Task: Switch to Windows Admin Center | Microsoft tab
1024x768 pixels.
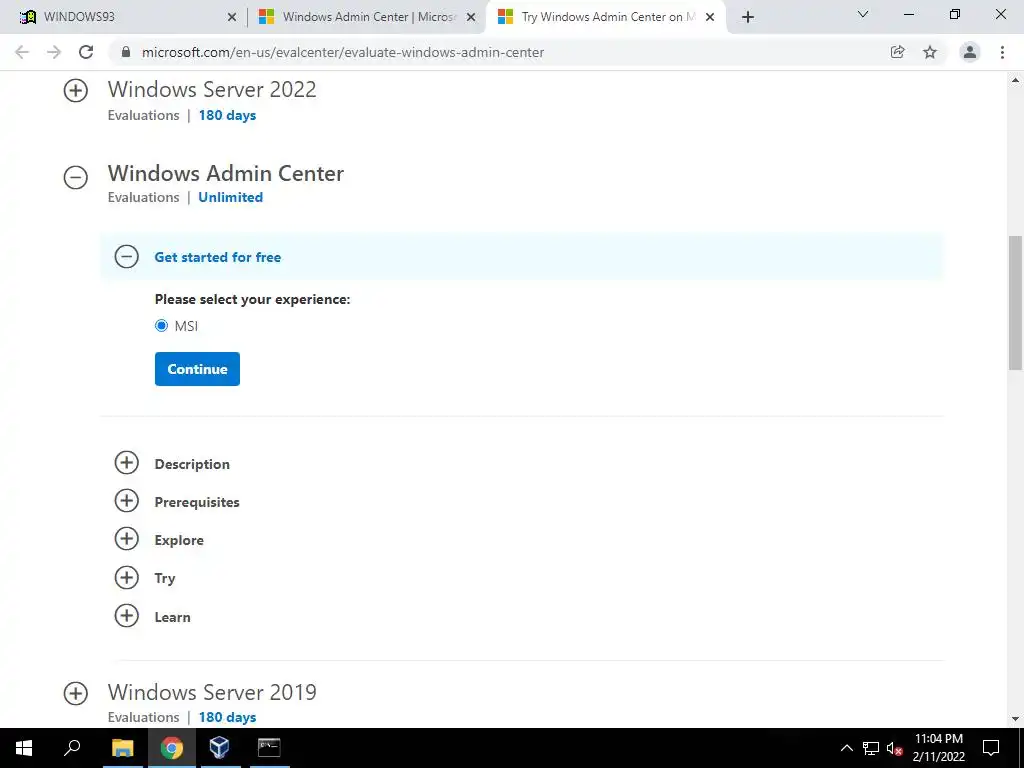Action: pyautogui.click(x=366, y=17)
